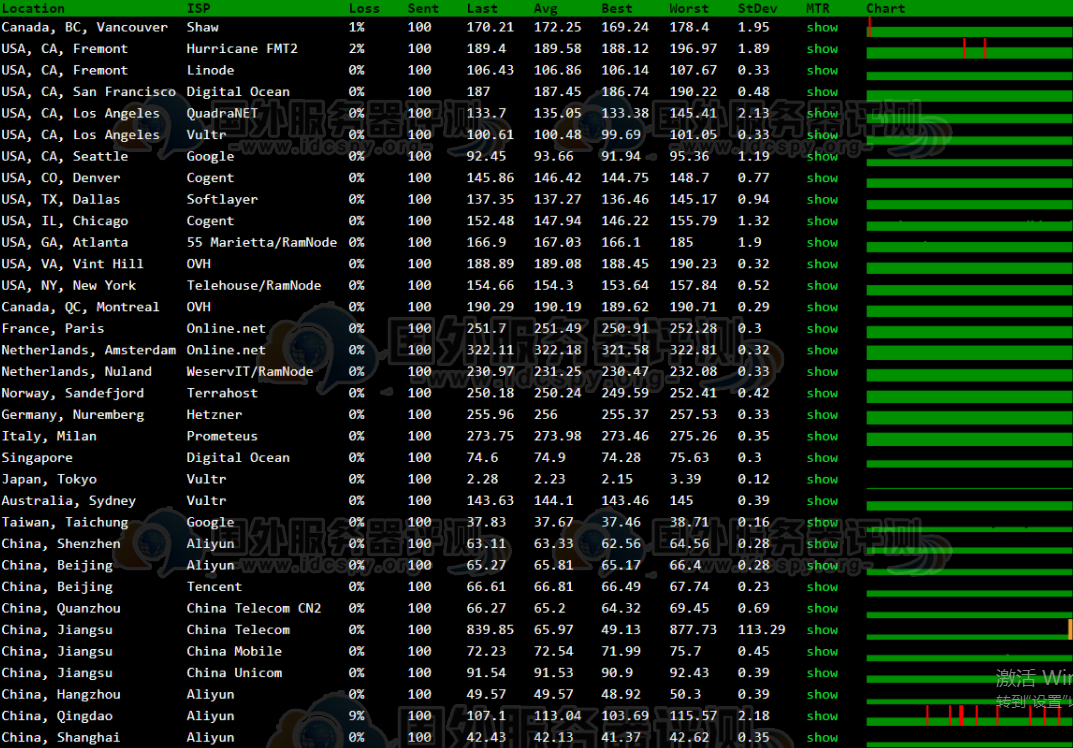Click the Location column header
This screenshot has height=748, width=1073.
[x=33, y=8]
